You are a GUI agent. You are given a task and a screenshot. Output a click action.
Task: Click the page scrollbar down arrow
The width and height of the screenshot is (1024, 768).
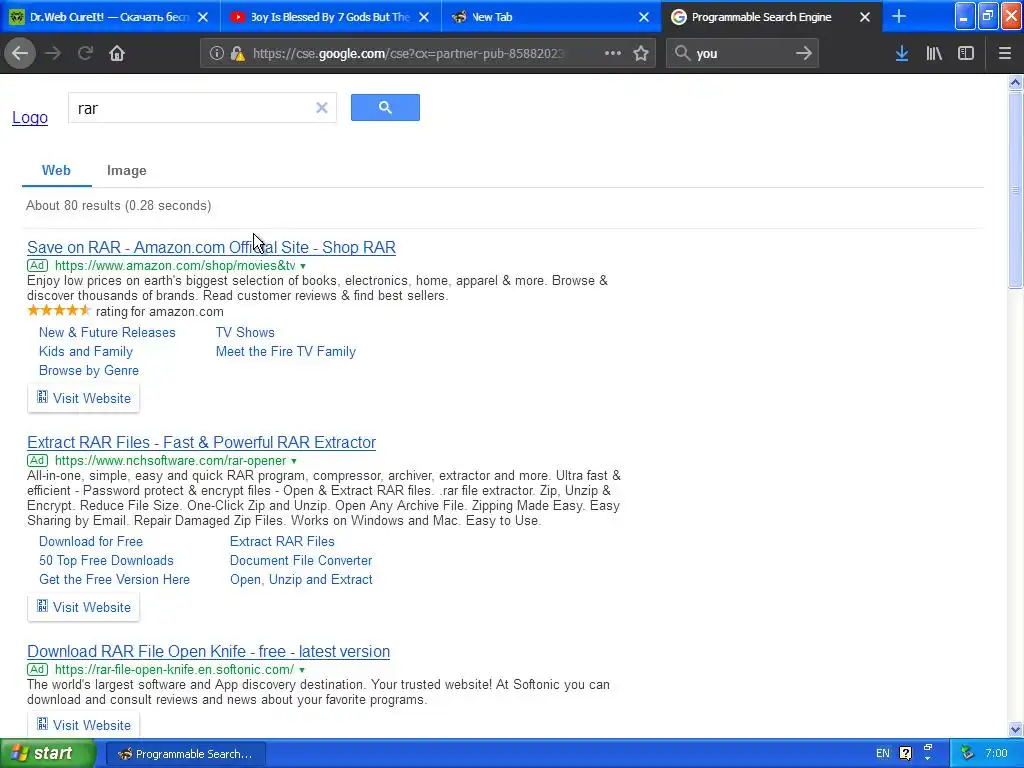pyautogui.click(x=1015, y=729)
